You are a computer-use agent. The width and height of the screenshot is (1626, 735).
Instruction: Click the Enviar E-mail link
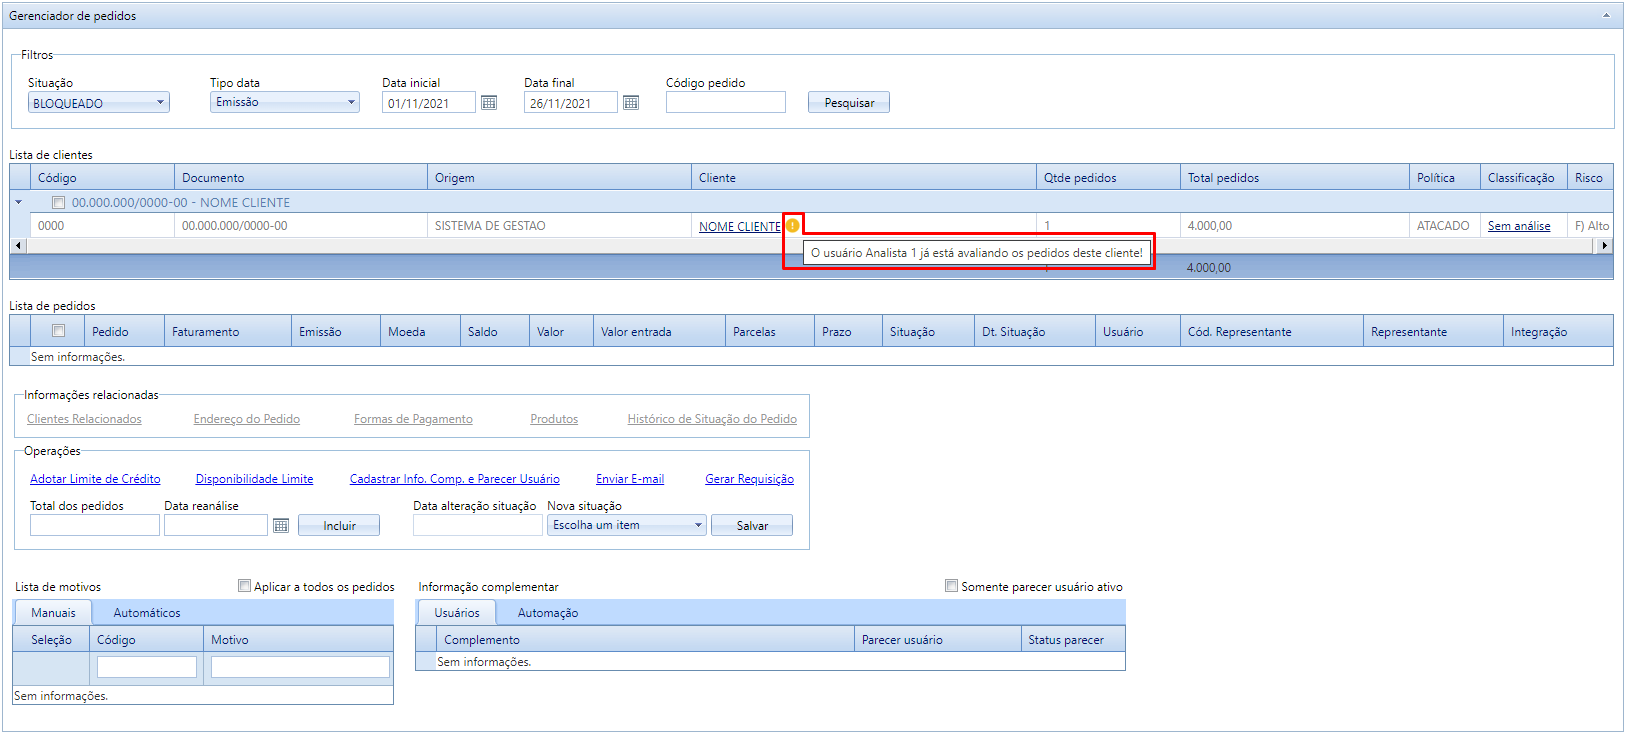[630, 479]
